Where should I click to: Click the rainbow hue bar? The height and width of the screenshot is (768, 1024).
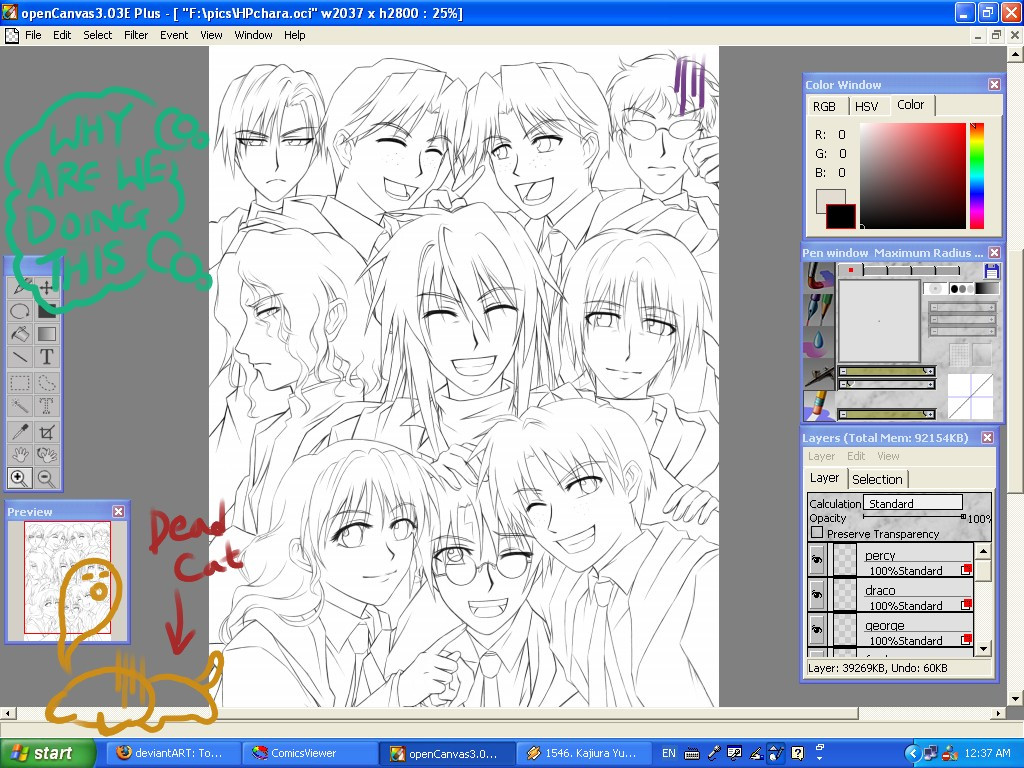pyautogui.click(x=976, y=176)
